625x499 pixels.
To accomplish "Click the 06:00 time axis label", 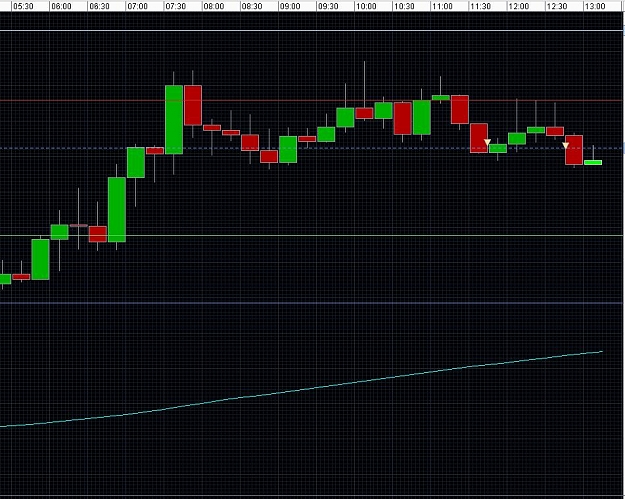I will (x=61, y=6).
